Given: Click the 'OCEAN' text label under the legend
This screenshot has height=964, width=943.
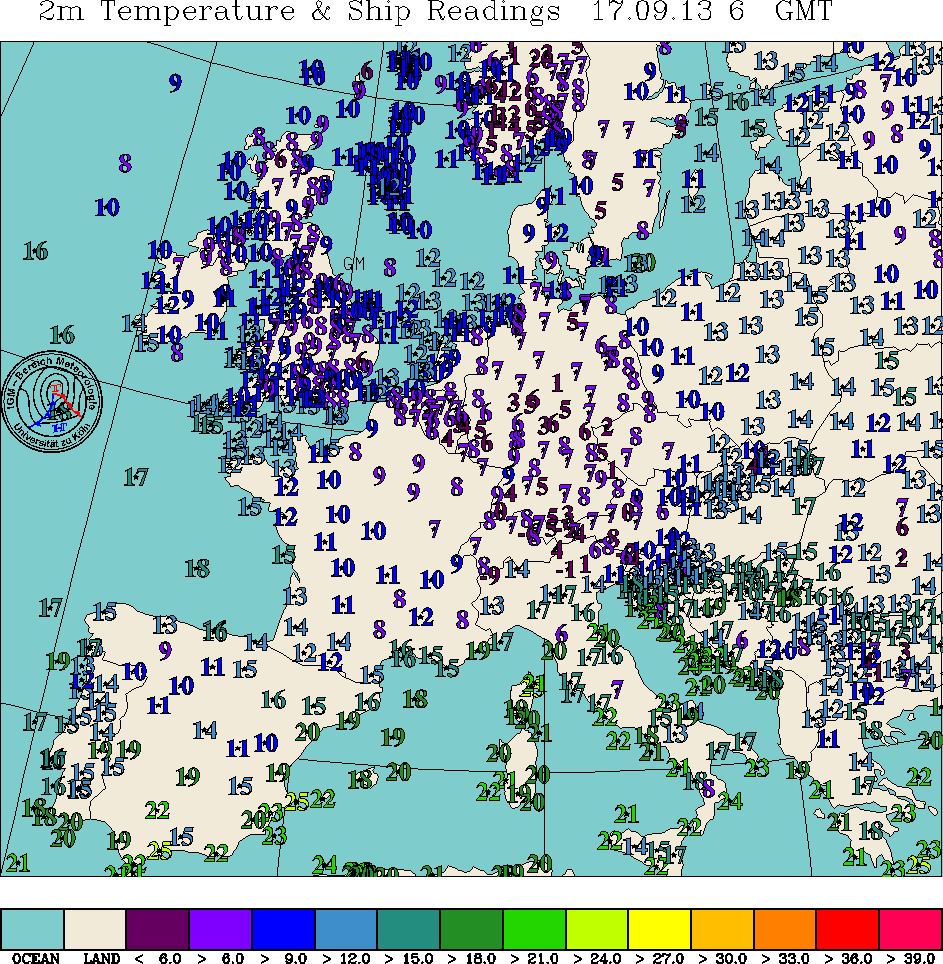Looking at the screenshot, I should tap(36, 958).
